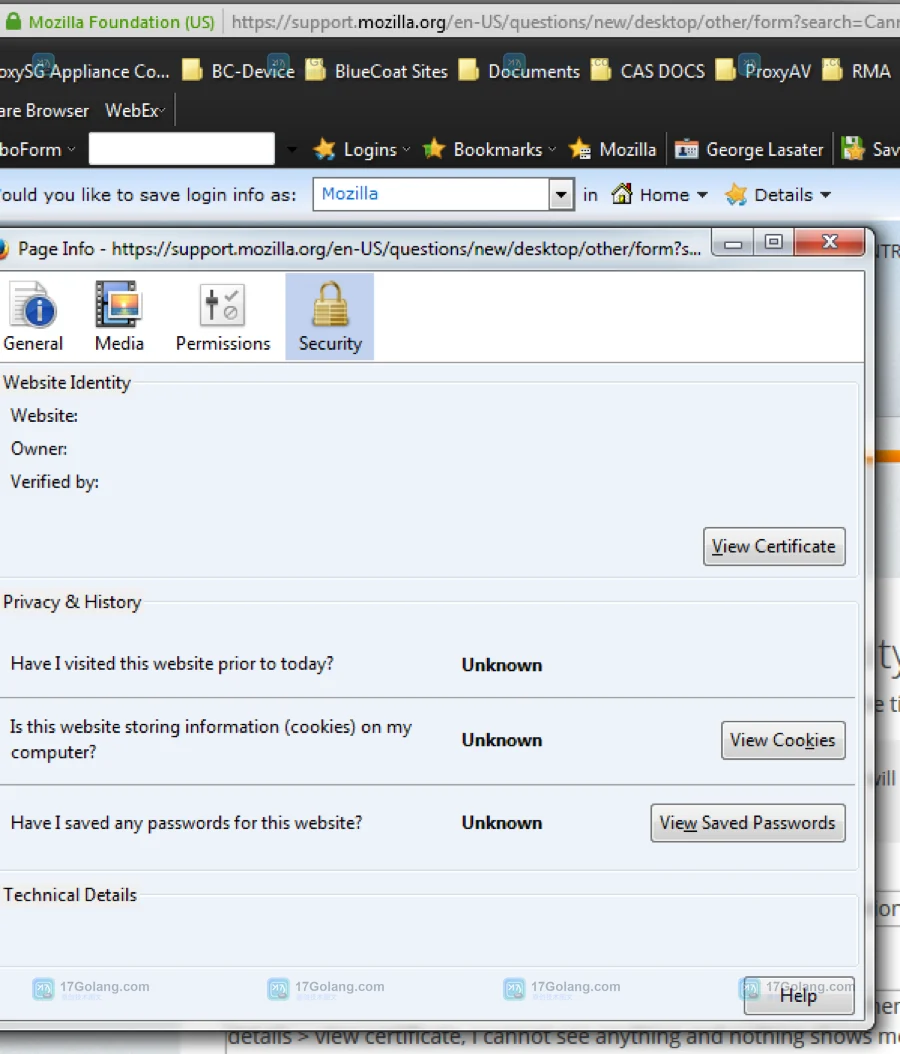
Task: Open View Saved Passwords
Action: [747, 823]
